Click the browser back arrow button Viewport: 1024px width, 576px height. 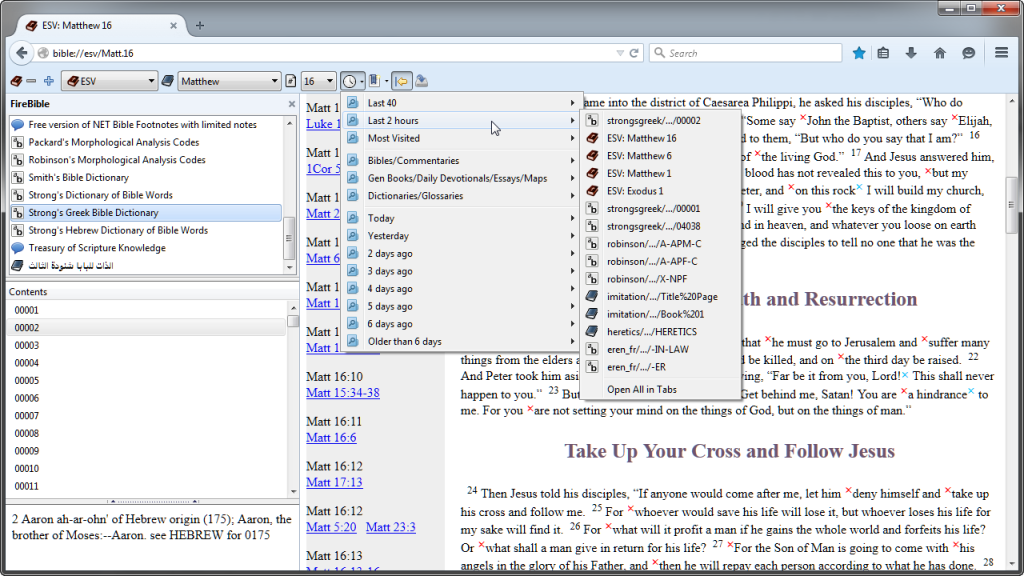pos(22,53)
